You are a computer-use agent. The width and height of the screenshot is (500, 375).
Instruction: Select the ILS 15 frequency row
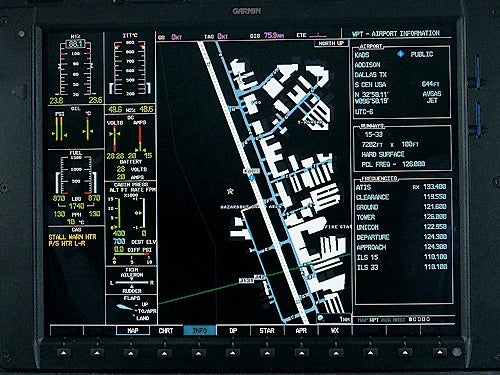pos(401,257)
